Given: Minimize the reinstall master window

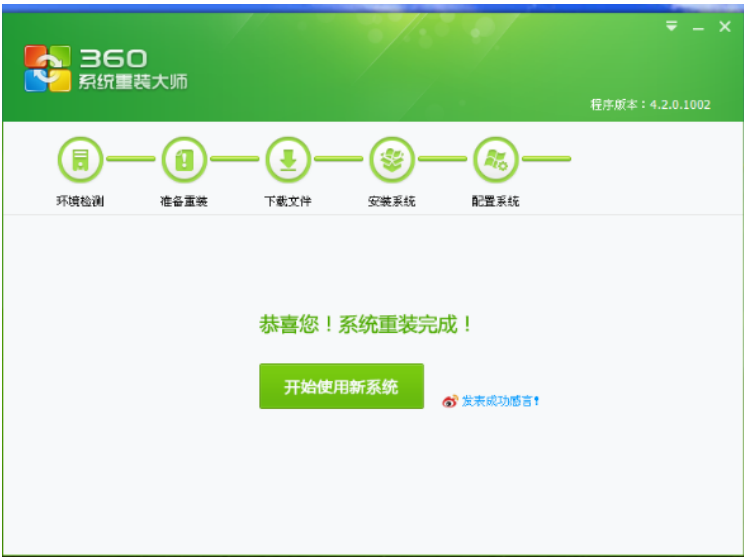Looking at the screenshot, I should coord(698,29).
